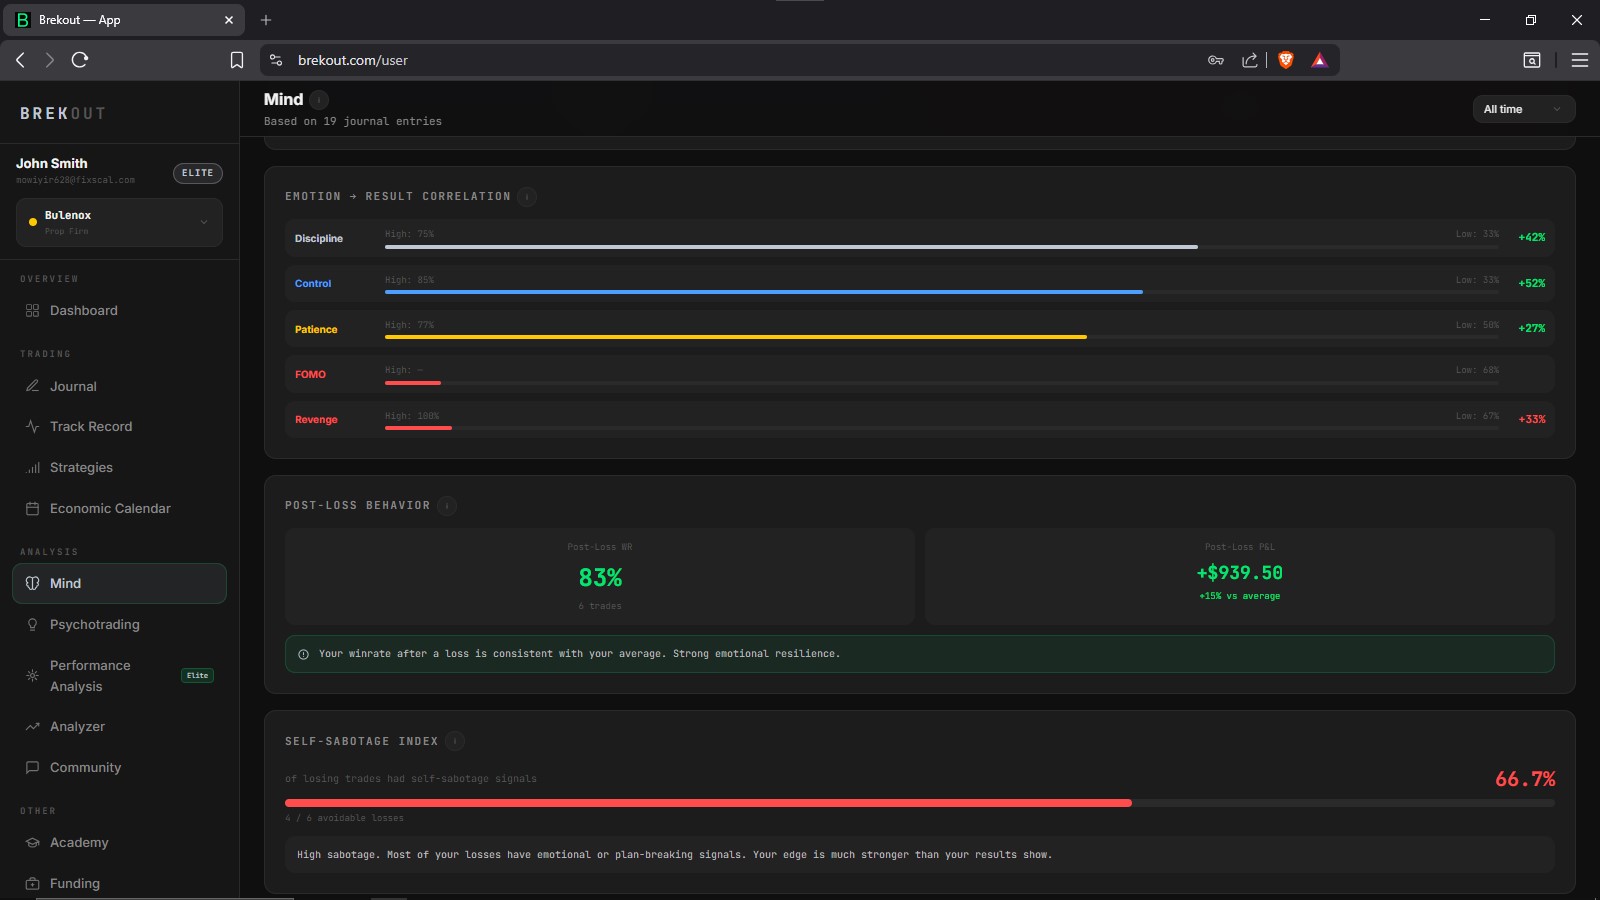
Task: Click the Elite tag beside Performance Analysis
Action: tap(197, 676)
